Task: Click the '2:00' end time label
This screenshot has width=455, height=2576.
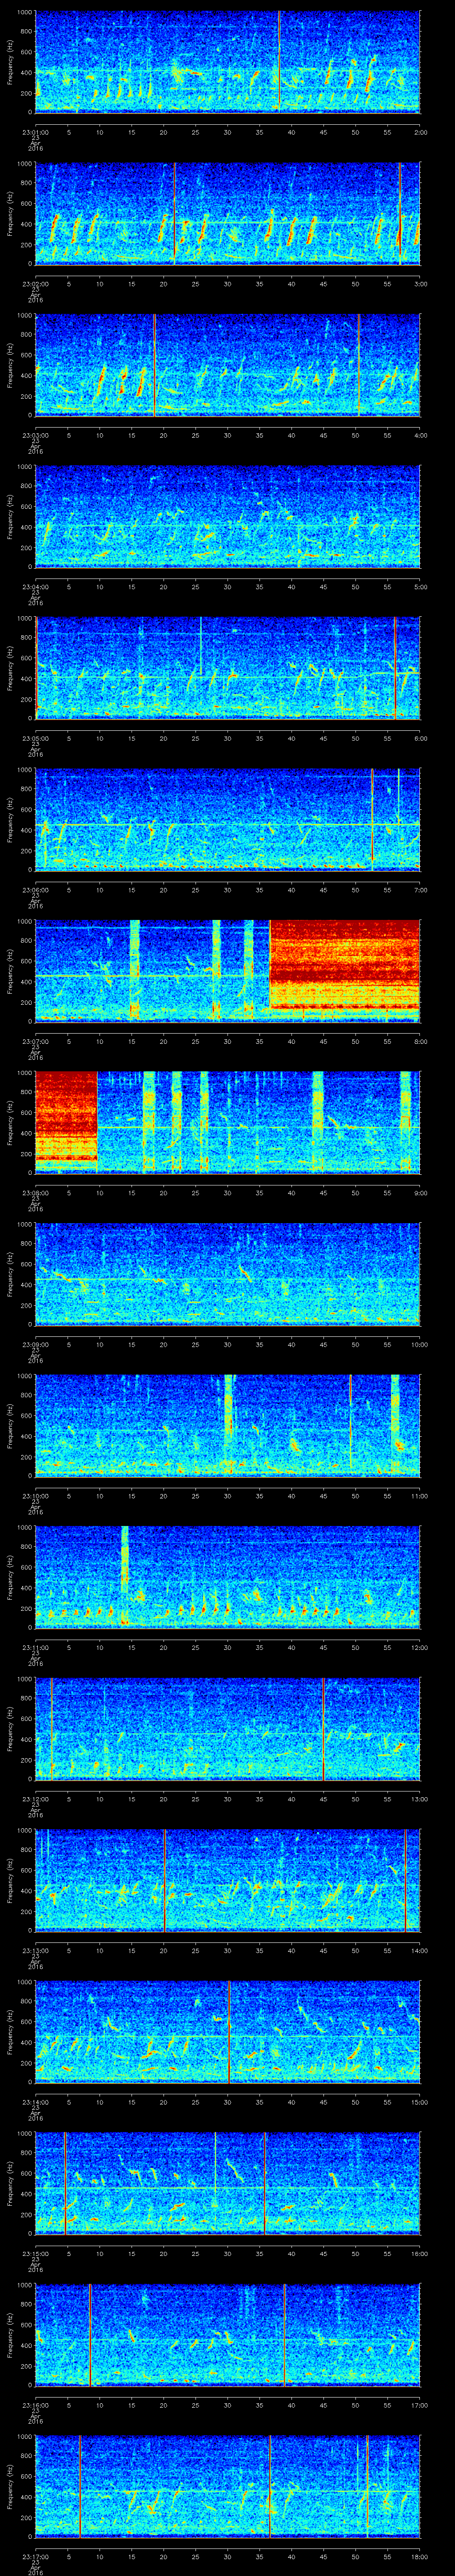Action: point(420,131)
